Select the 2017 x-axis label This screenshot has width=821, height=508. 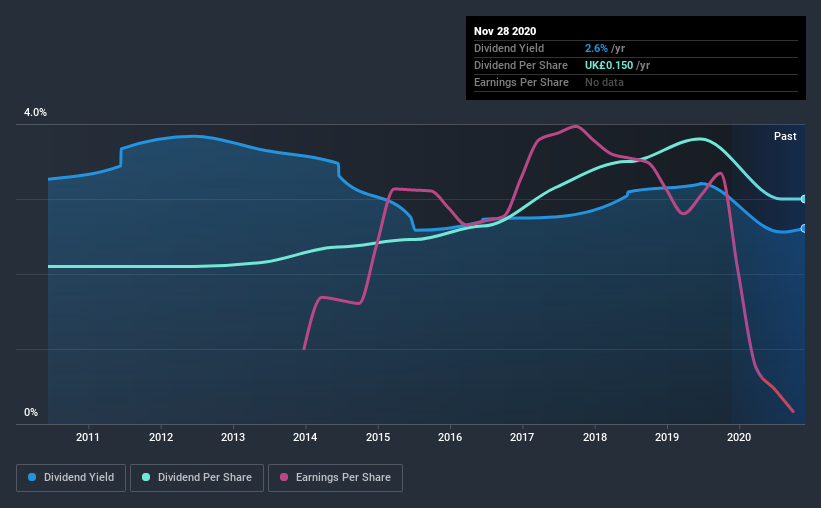click(x=522, y=437)
